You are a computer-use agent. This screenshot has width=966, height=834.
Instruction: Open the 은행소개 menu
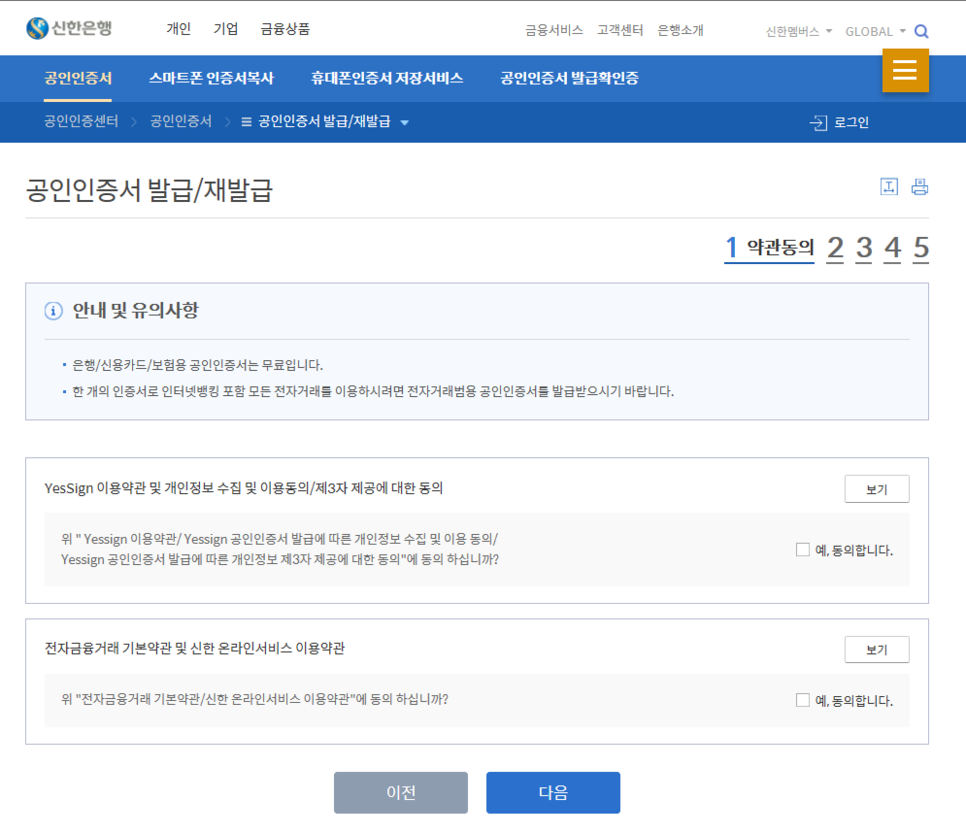[680, 30]
